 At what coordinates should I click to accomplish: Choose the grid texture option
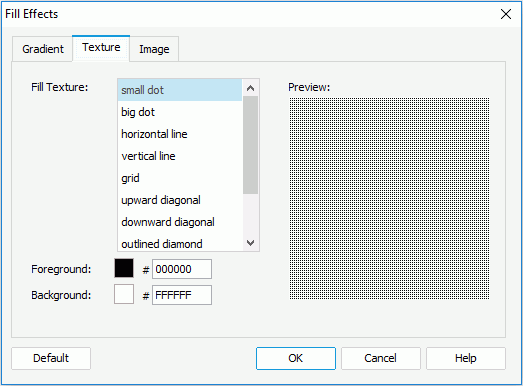(180, 178)
